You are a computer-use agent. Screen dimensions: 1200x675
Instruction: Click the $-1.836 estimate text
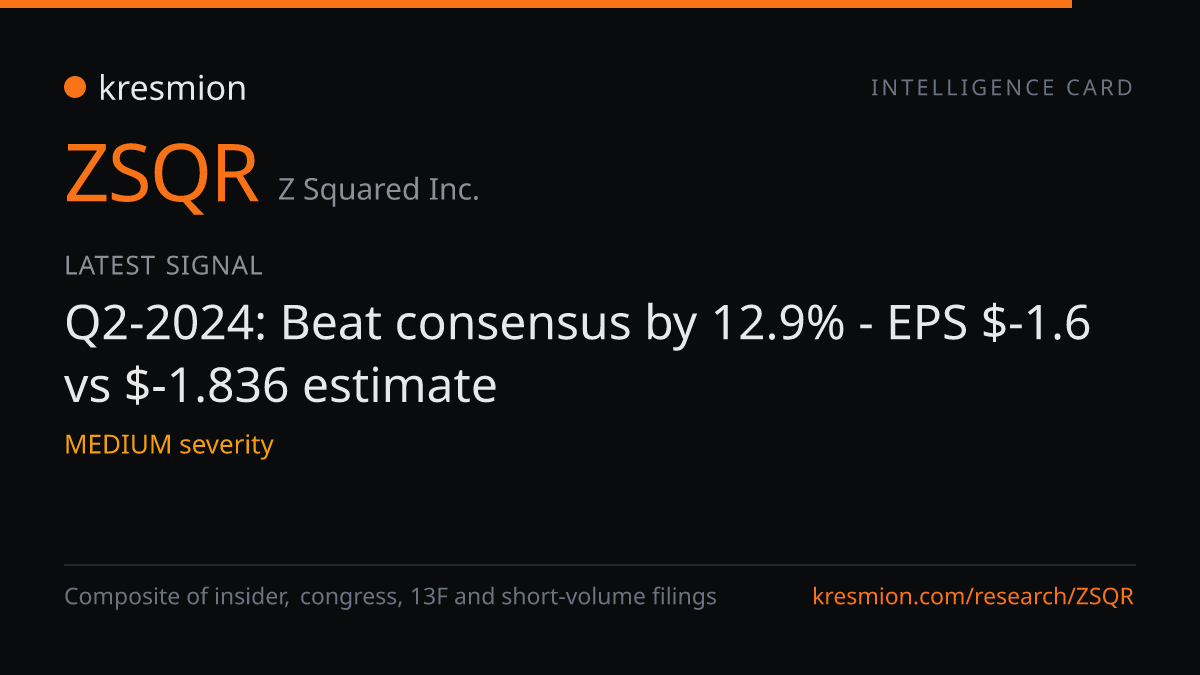click(311, 385)
